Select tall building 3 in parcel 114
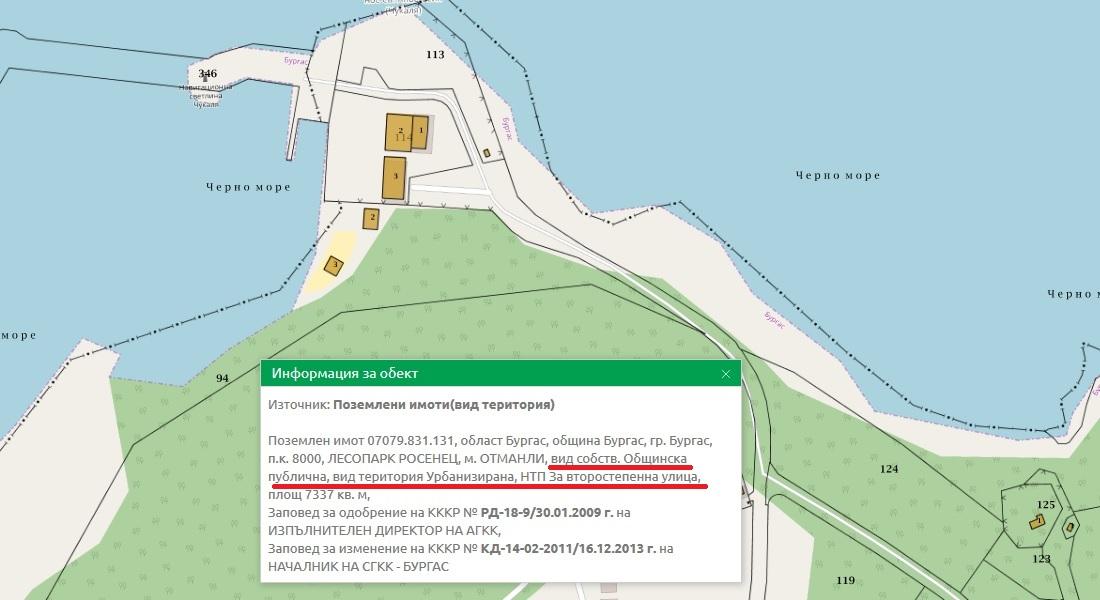Screen dimensions: 1100x600 (x=395, y=177)
